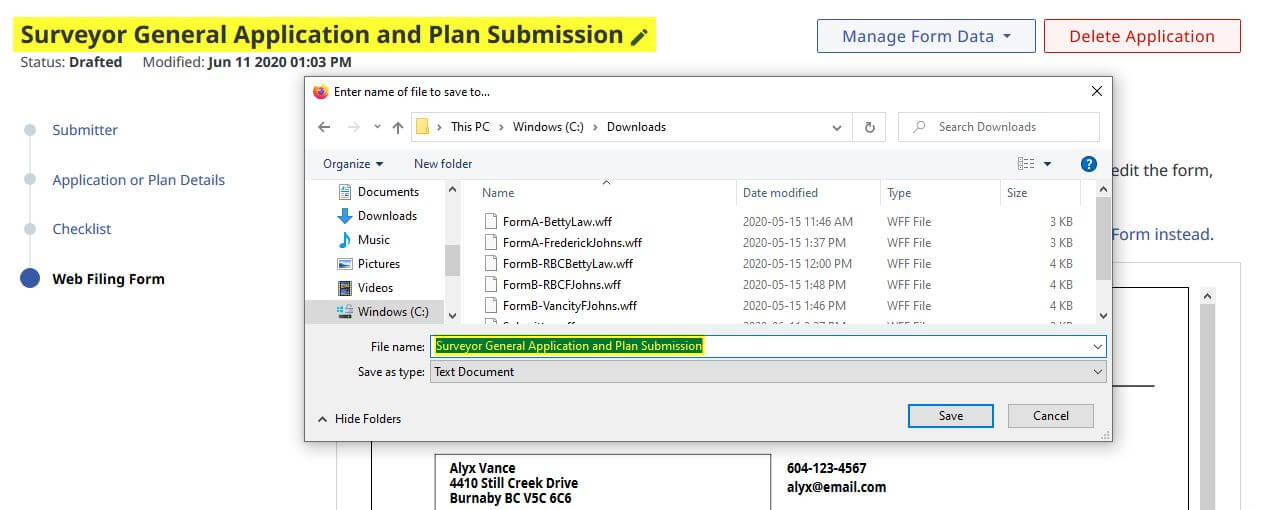Sort files by Size column header
Screen dimensions: 1262x510
point(1017,193)
